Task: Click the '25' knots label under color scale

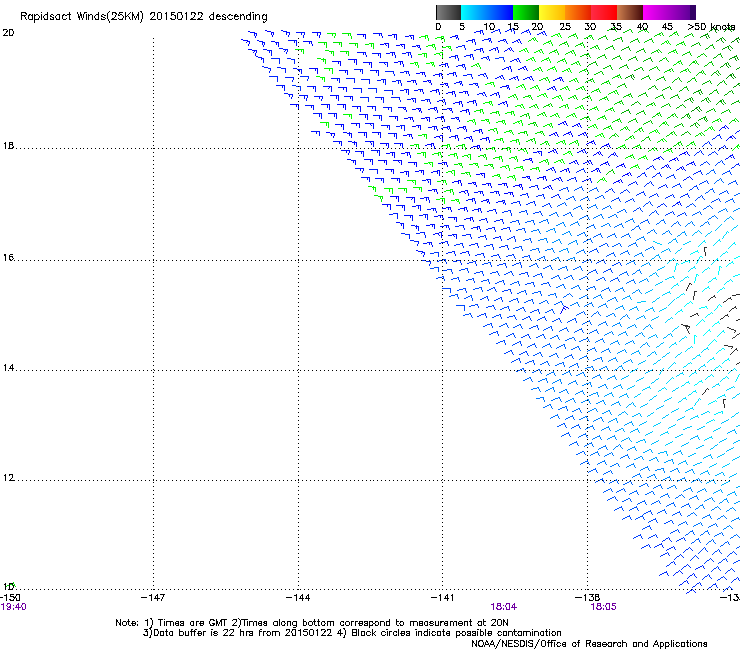Action: pos(565,27)
